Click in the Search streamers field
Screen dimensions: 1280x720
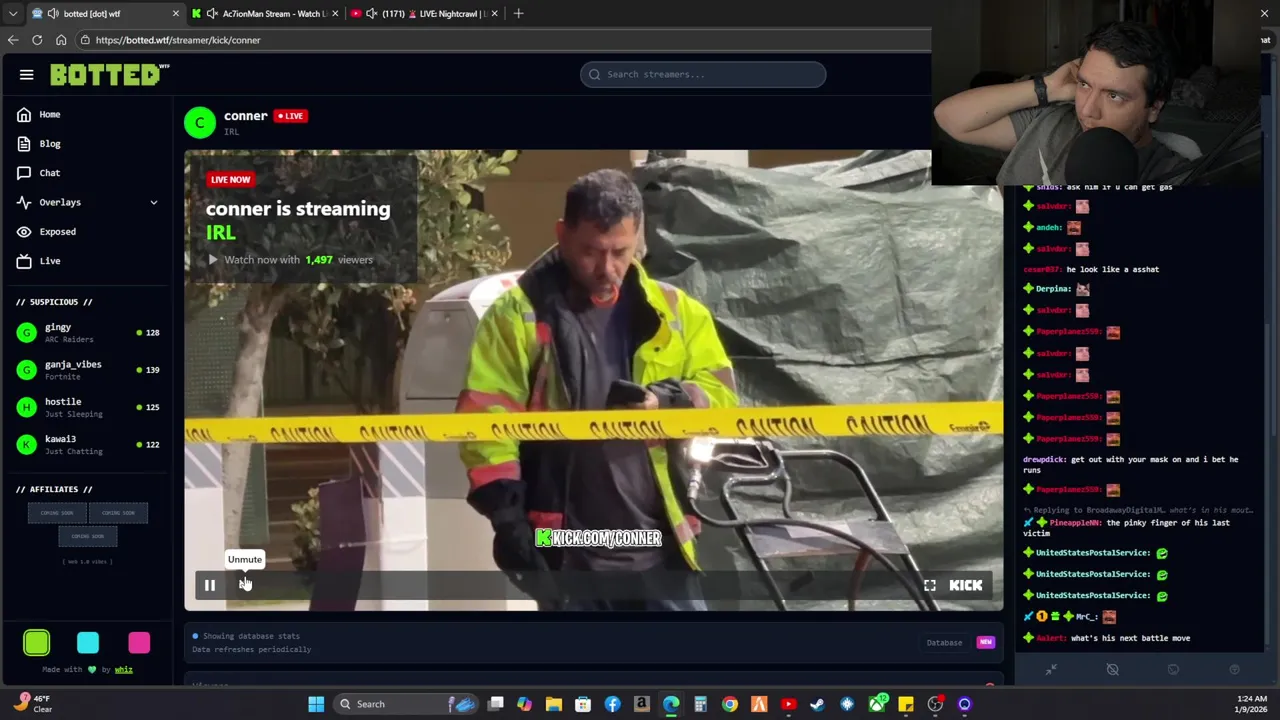point(703,74)
